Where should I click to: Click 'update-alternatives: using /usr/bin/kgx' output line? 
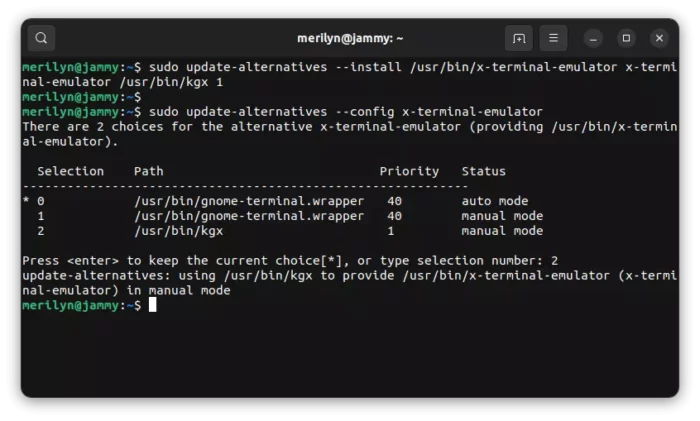[x=350, y=283]
